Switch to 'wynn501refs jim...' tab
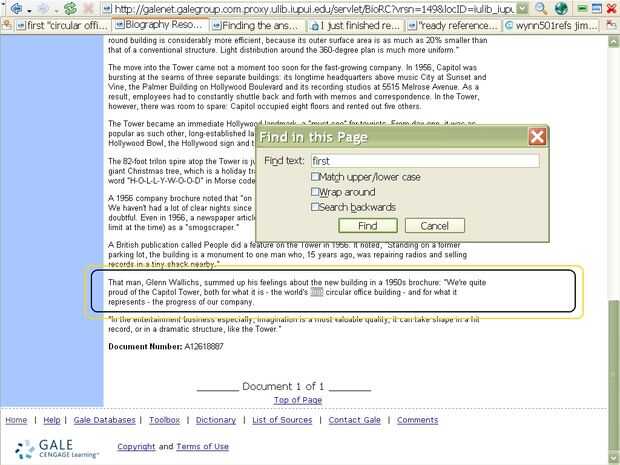The height and width of the screenshot is (465, 620). [x=551, y=26]
